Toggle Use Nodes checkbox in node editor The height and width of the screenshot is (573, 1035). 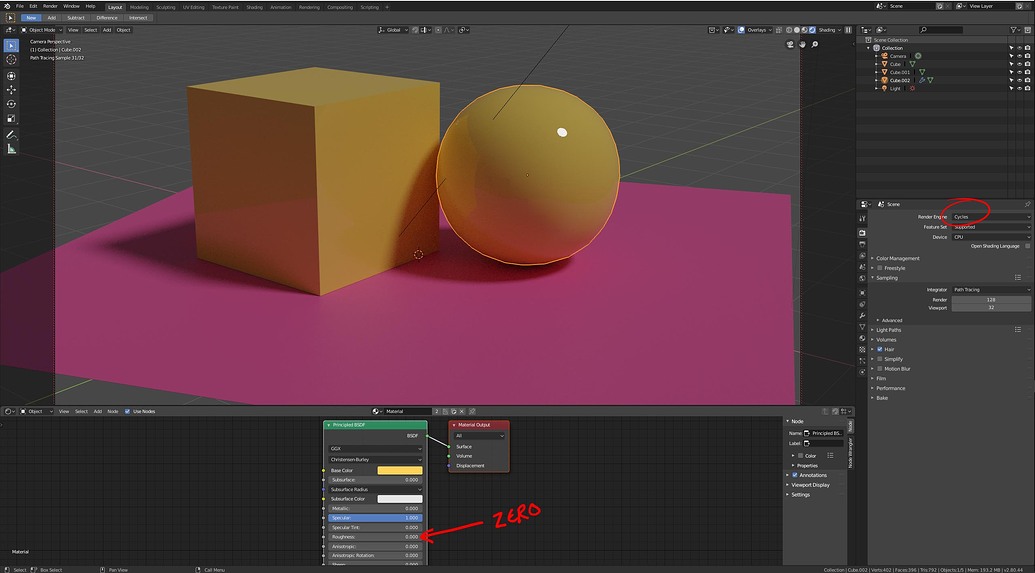pyautogui.click(x=127, y=411)
